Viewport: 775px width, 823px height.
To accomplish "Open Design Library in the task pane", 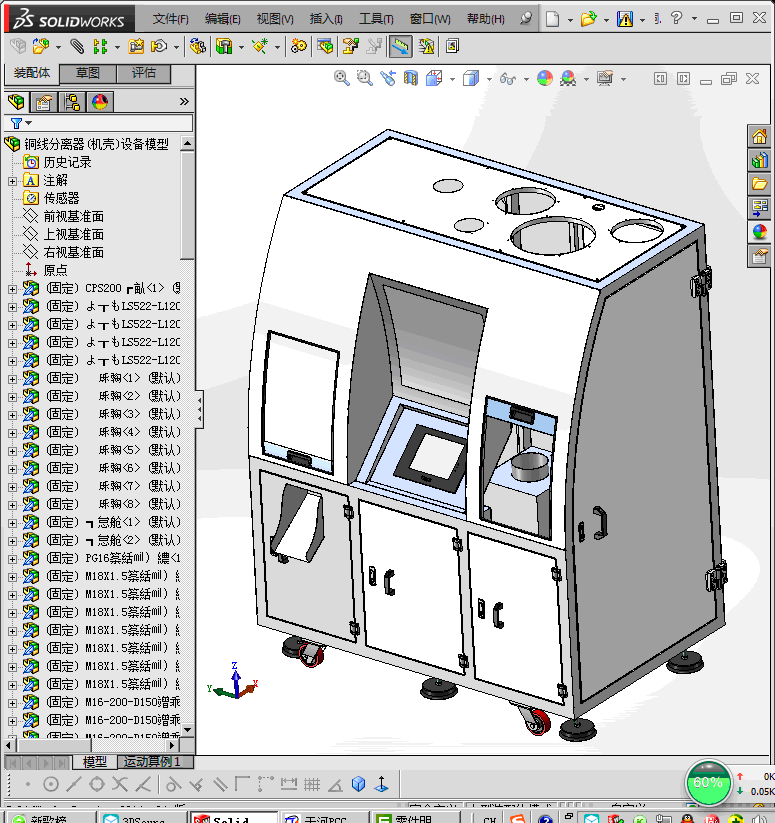I will point(760,160).
